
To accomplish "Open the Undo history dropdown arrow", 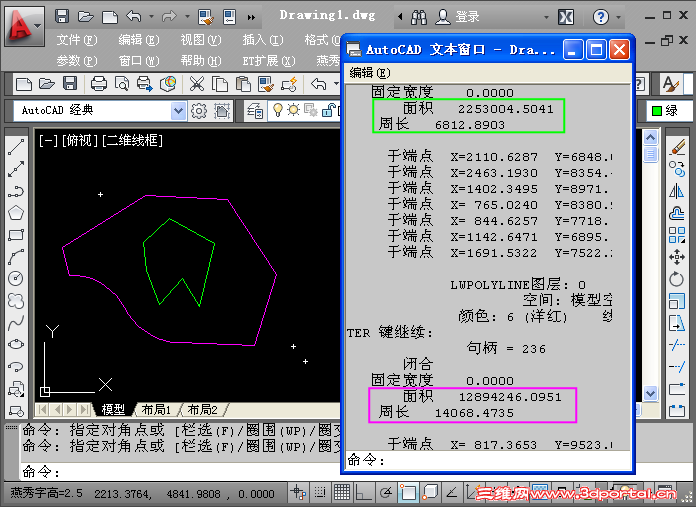I will 151,17.
